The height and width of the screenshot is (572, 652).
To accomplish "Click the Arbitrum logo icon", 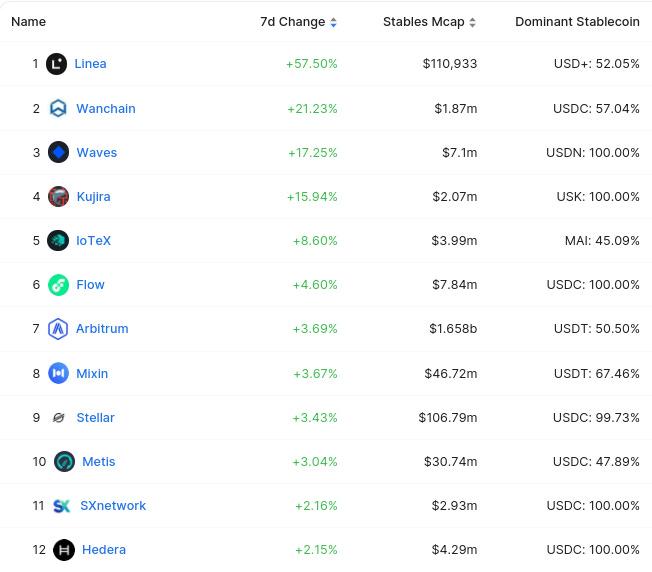I will [58, 329].
